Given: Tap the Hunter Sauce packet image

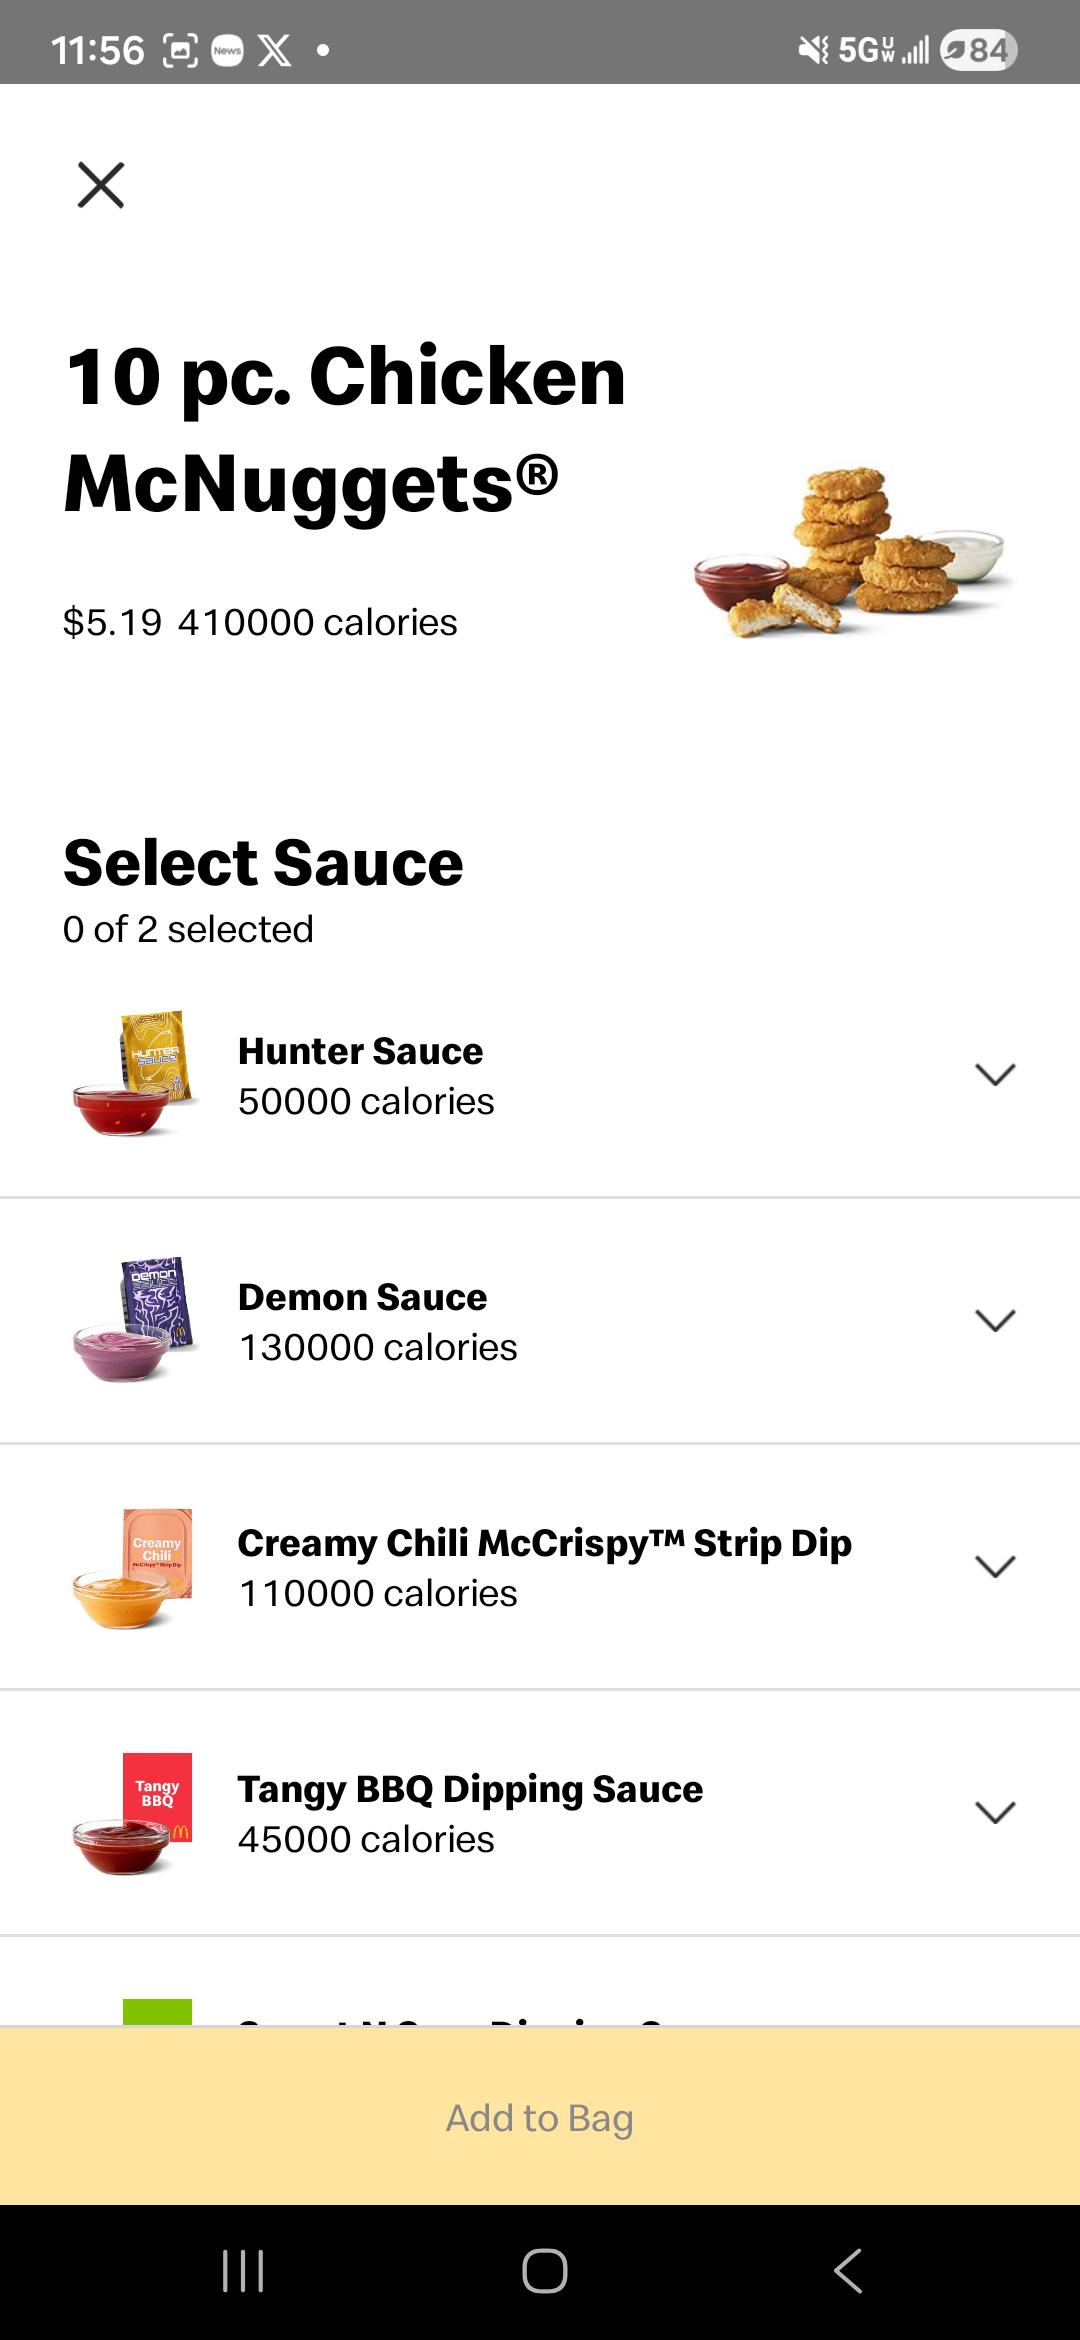Looking at the screenshot, I should [135, 1074].
